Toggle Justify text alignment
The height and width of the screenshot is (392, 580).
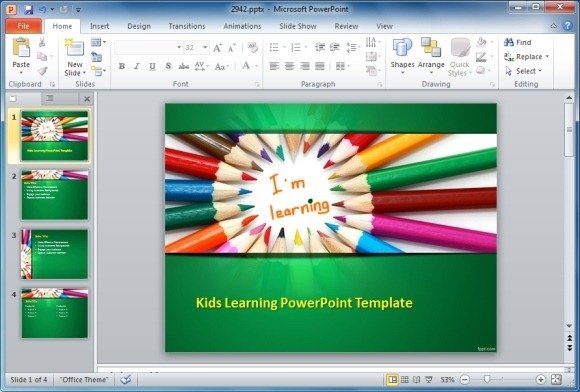click(x=320, y=66)
